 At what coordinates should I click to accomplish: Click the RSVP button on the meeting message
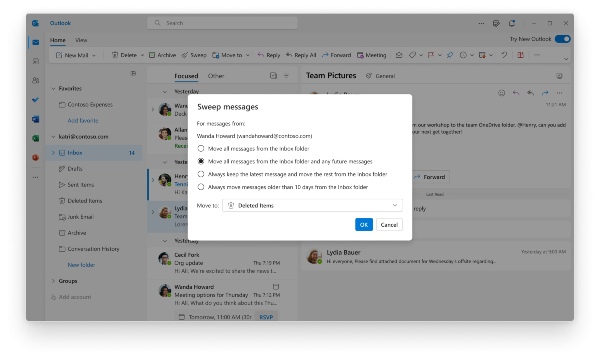(266, 317)
